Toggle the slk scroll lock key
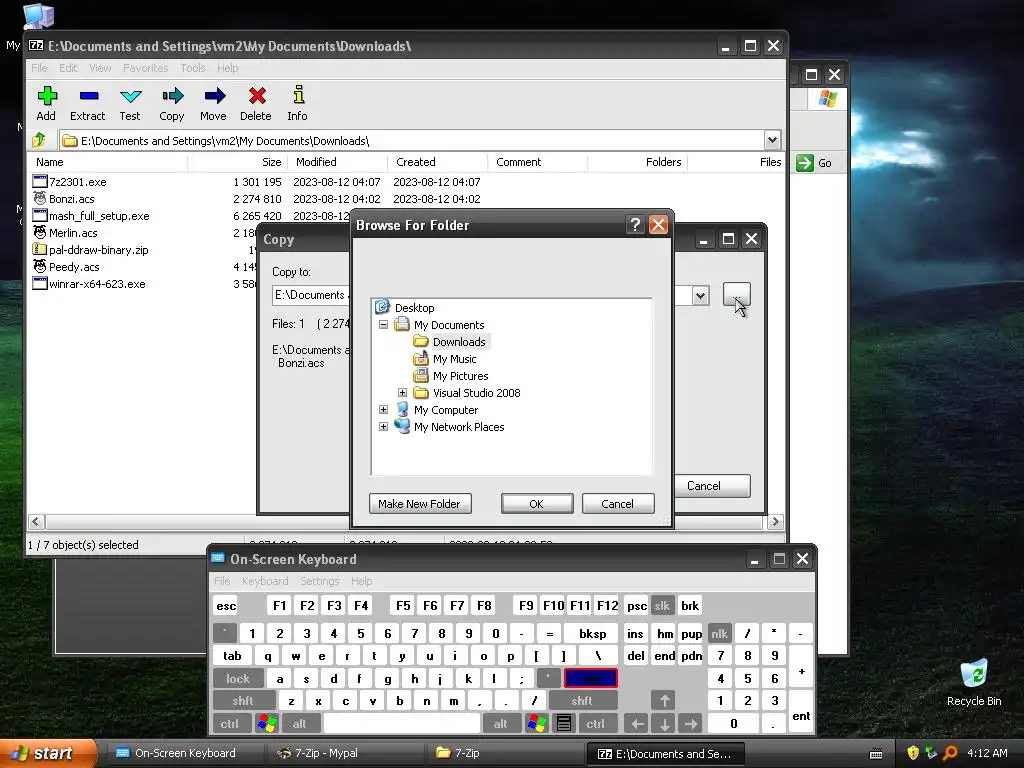Image resolution: width=1024 pixels, height=768 pixels. [662, 605]
